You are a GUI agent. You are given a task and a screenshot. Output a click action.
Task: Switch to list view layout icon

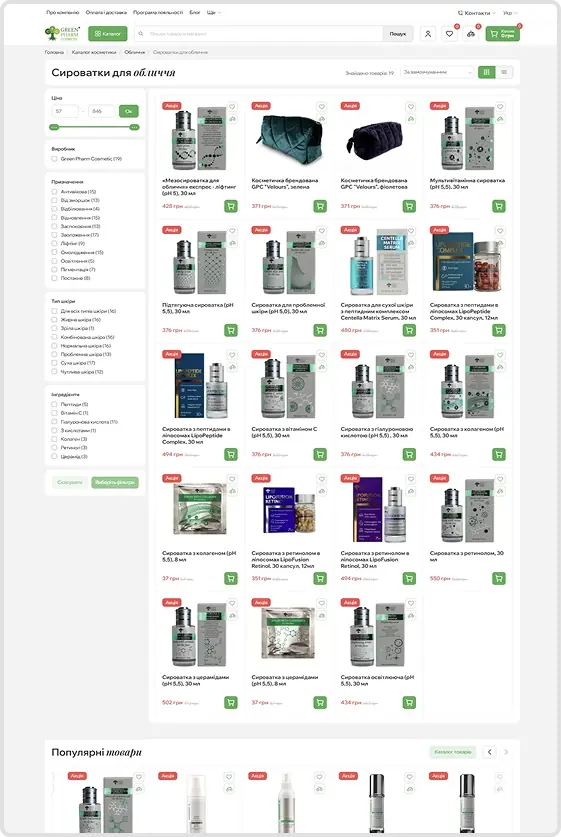[x=504, y=72]
